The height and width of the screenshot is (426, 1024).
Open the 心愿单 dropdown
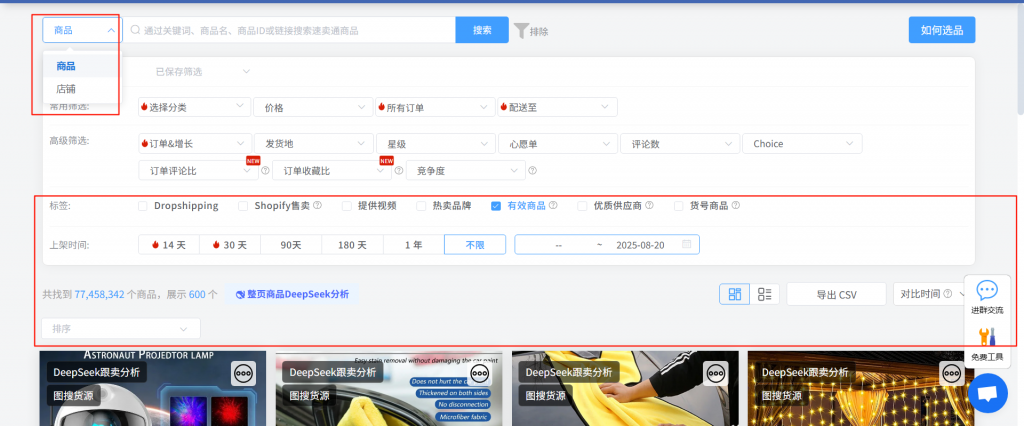(x=557, y=144)
